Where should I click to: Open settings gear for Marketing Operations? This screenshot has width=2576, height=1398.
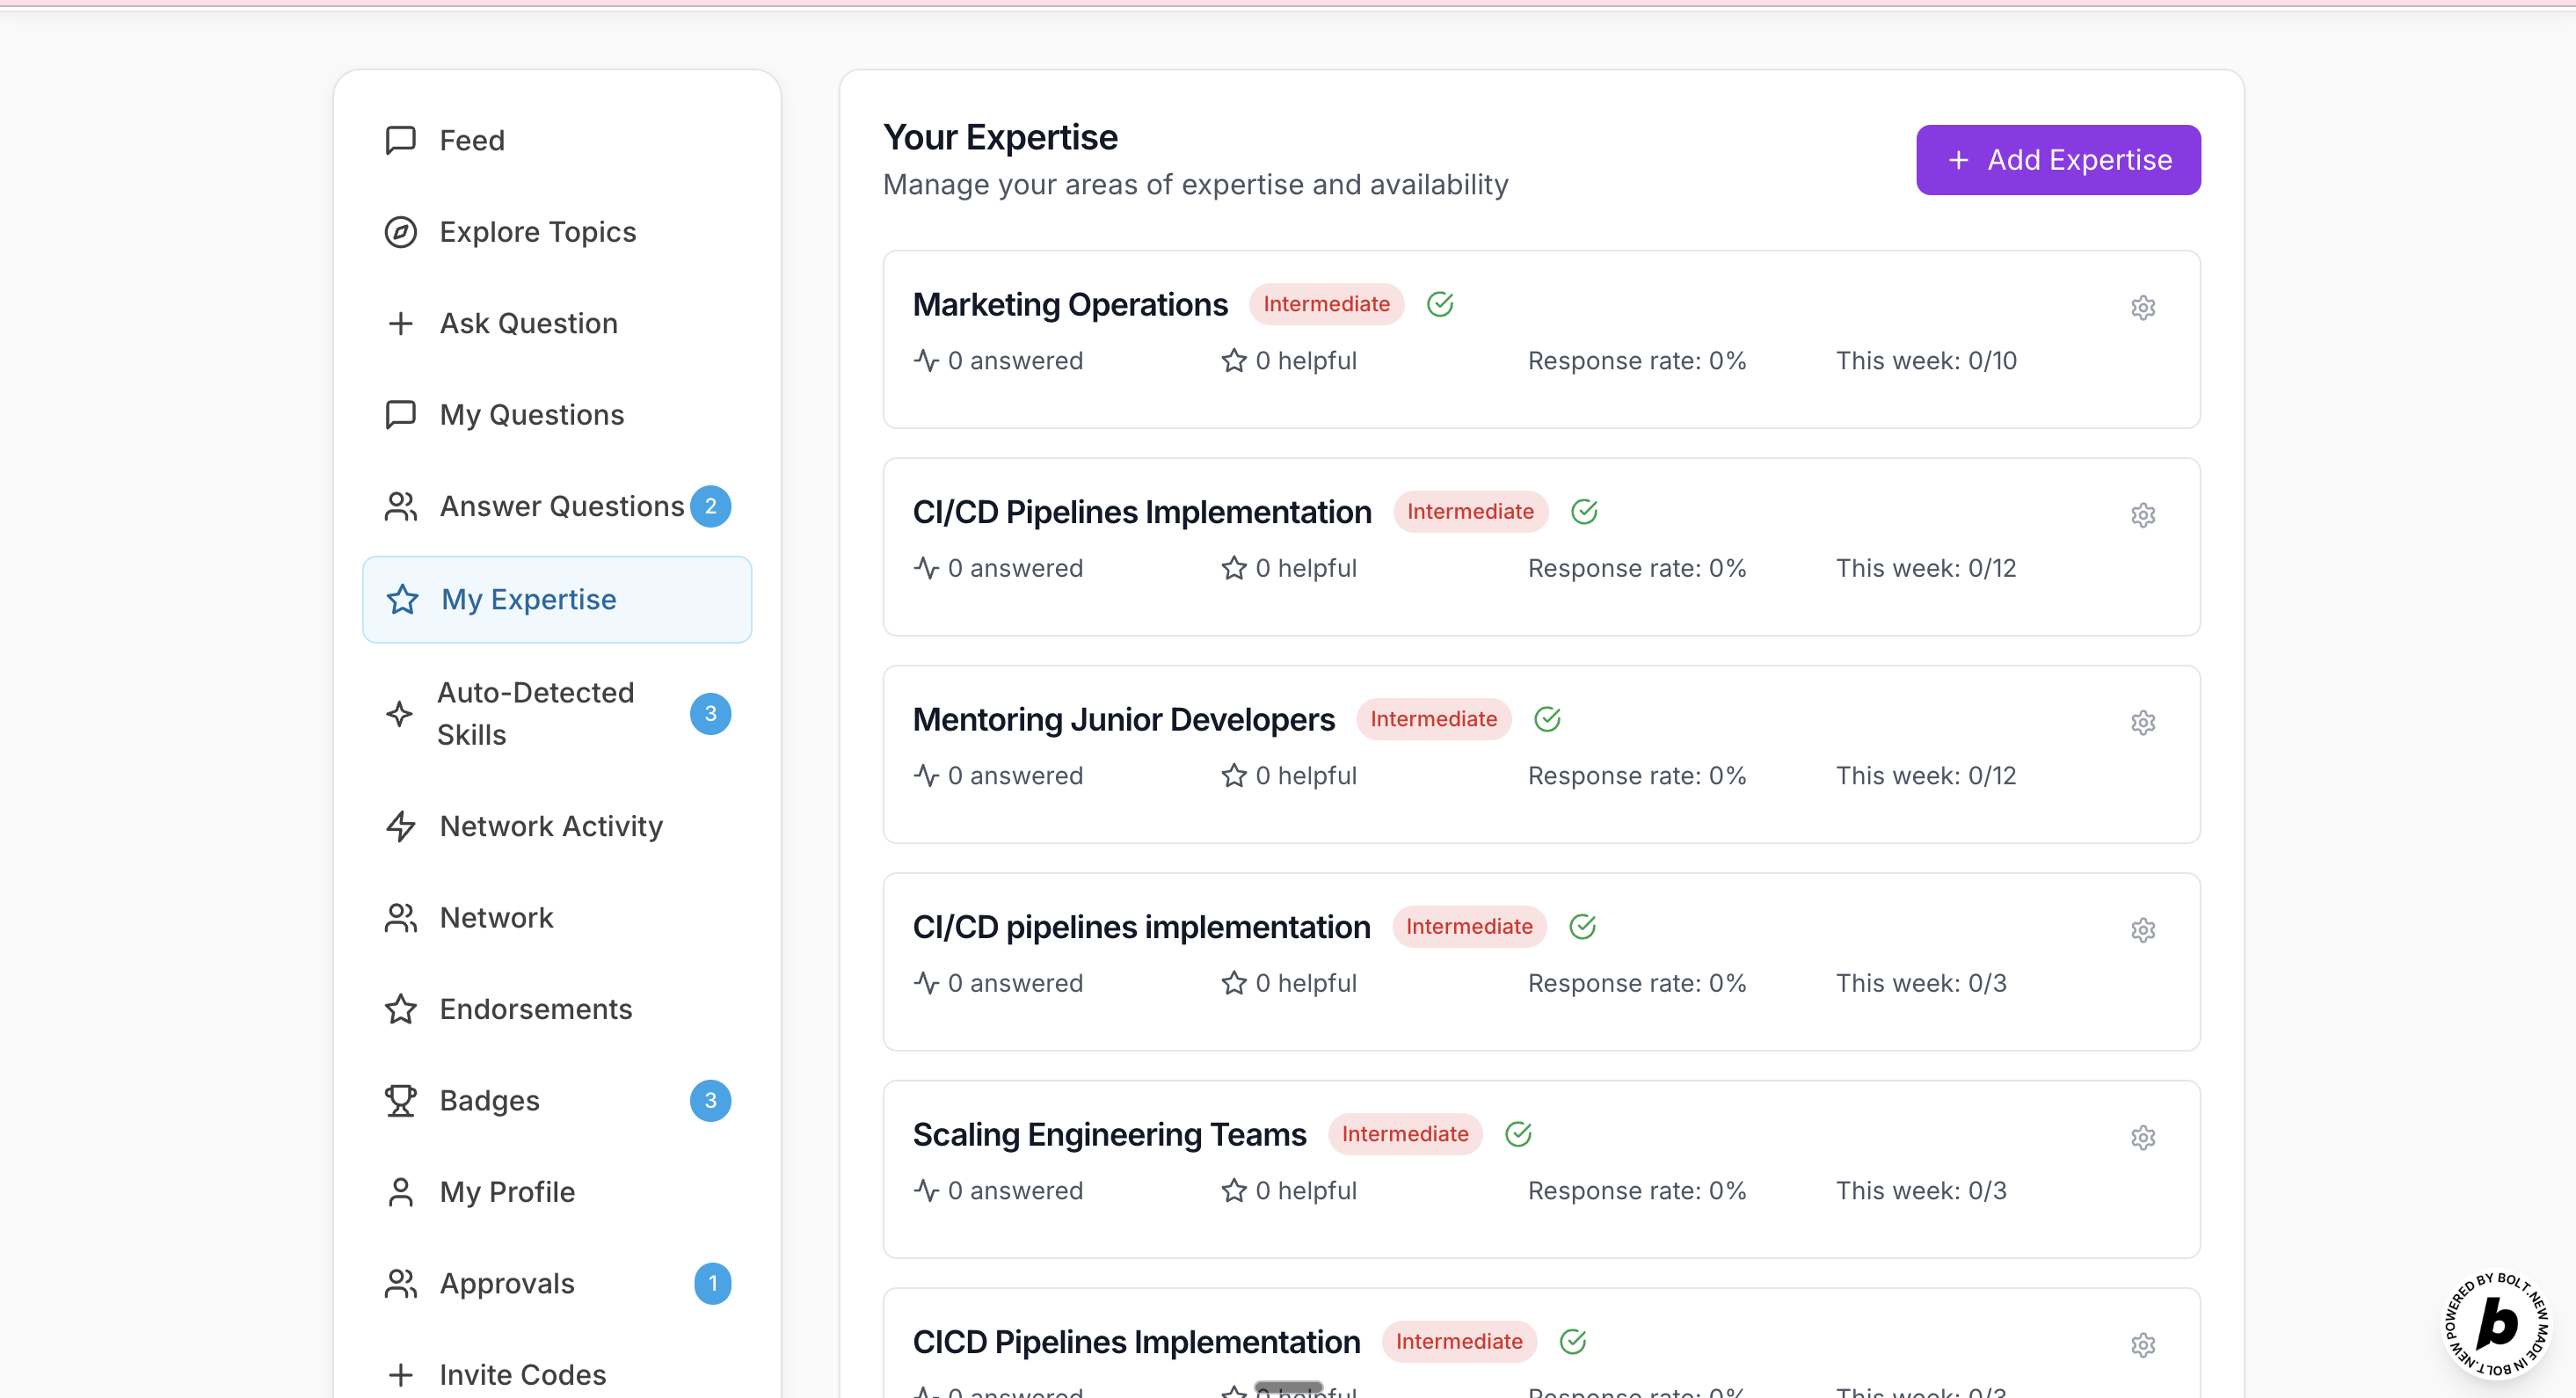pos(2142,308)
